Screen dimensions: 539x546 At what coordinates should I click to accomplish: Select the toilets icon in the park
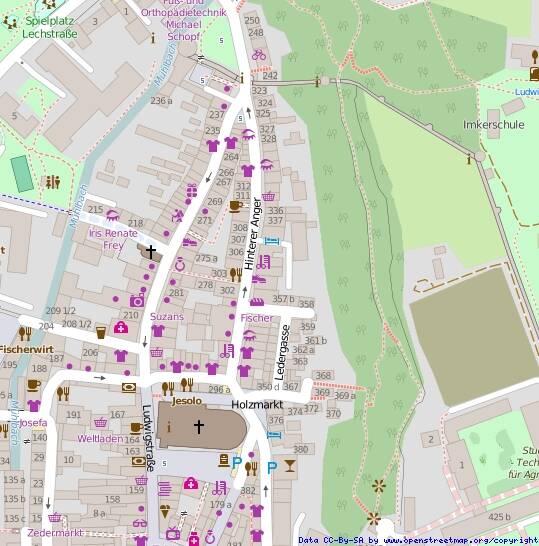tap(53, 182)
